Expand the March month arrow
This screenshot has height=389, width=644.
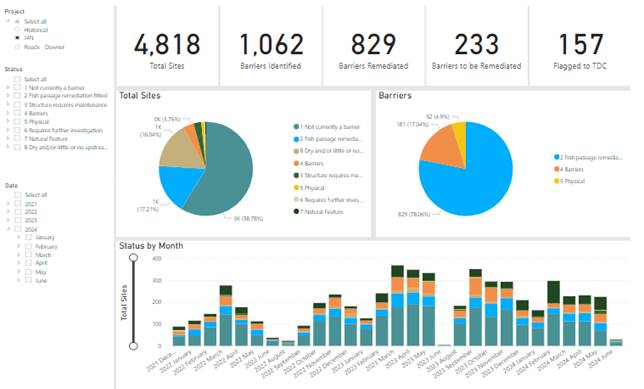18,254
